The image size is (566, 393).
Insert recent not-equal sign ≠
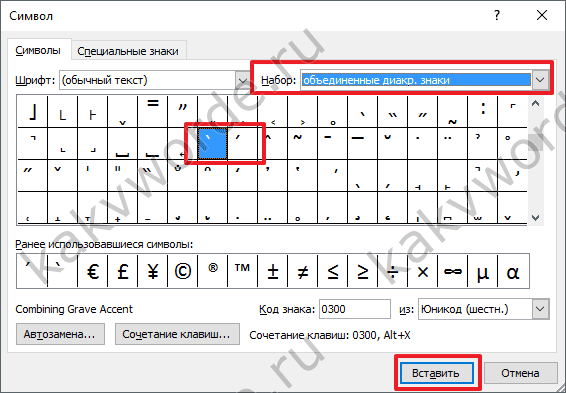click(x=302, y=271)
